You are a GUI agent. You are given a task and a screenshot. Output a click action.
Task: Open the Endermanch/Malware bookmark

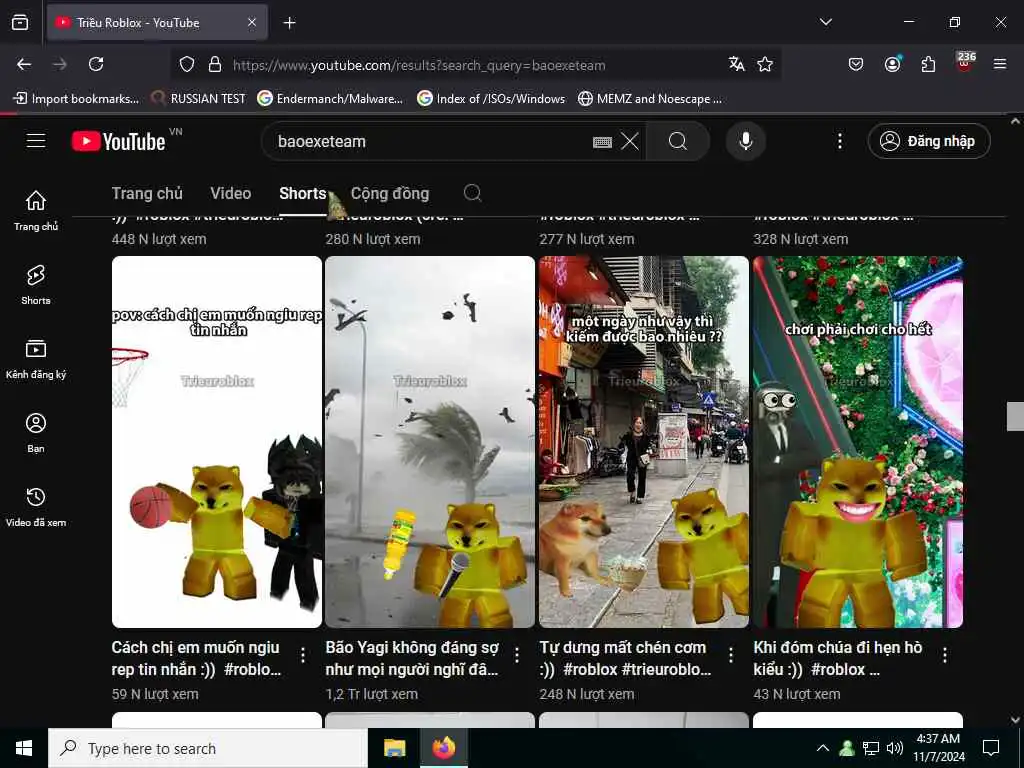(x=330, y=99)
